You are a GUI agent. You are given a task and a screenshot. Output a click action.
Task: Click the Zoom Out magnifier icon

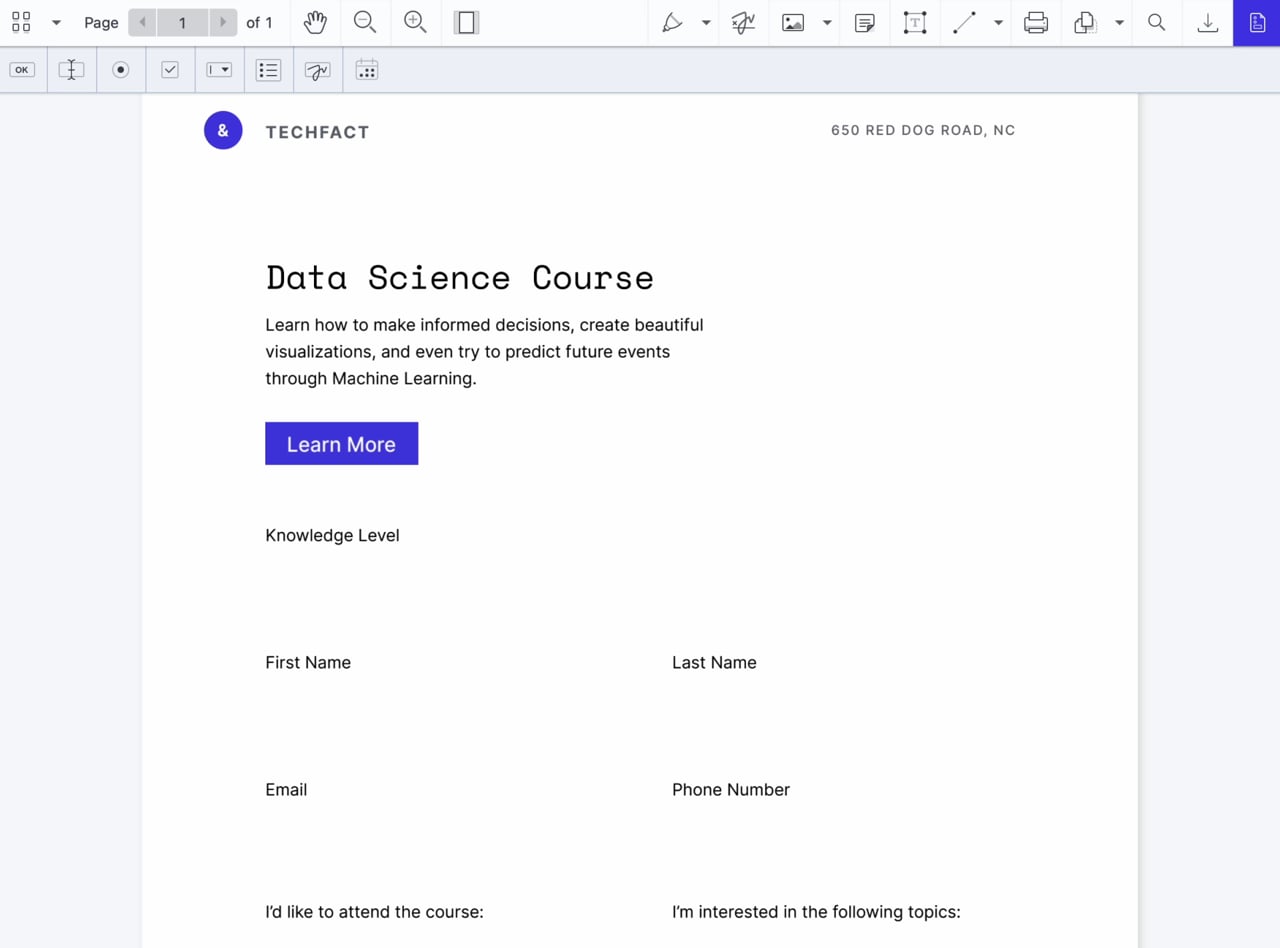365,22
